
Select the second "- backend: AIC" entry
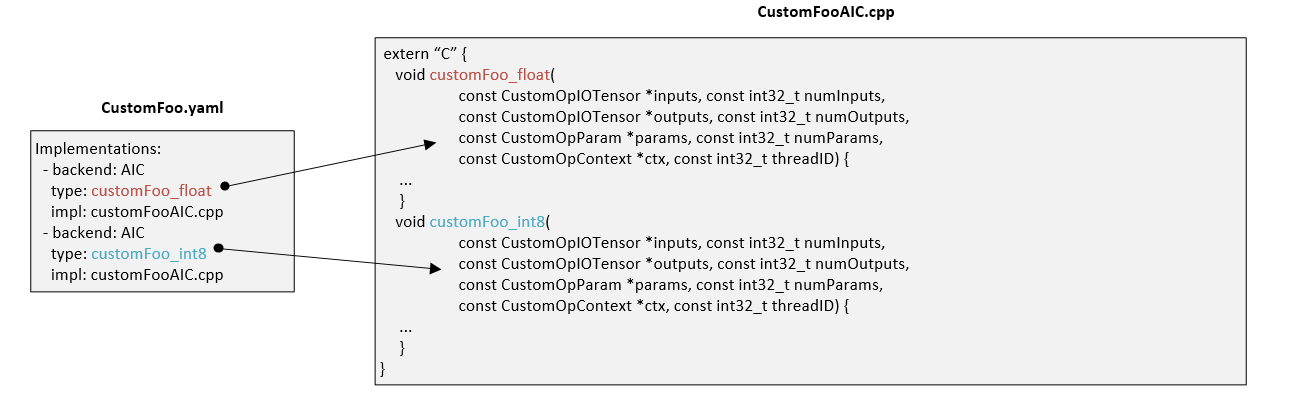click(x=93, y=233)
